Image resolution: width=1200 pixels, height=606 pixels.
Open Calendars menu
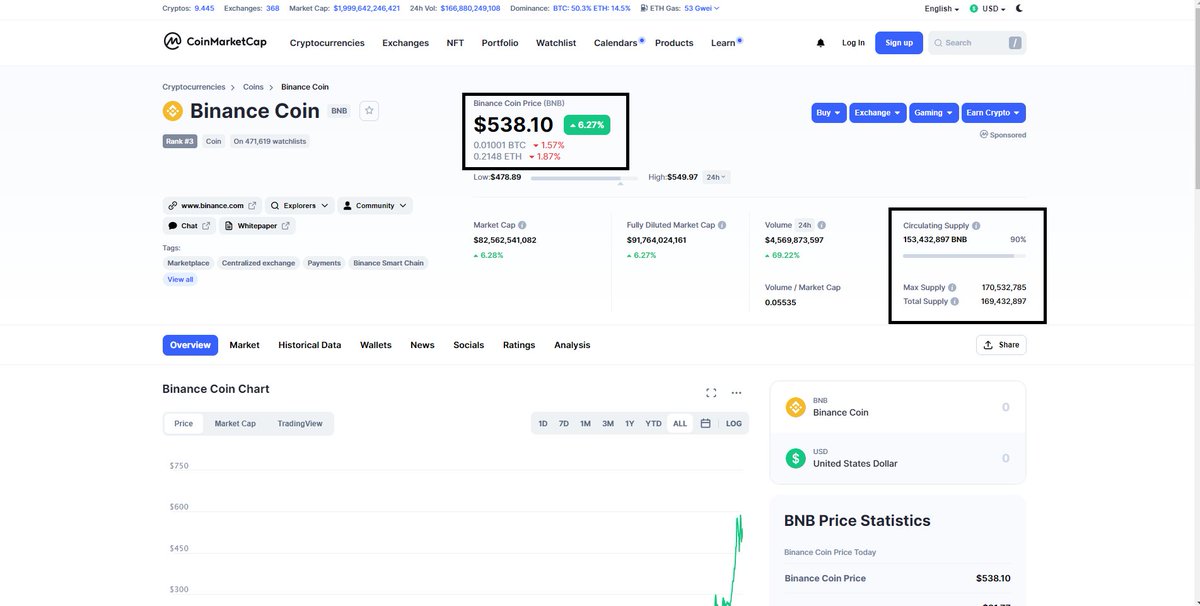click(x=616, y=43)
